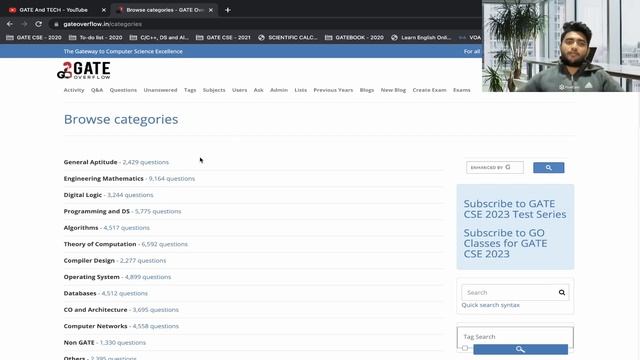Screen dimensions: 640x360
Task: Open Subscribe to GO Classes for GATE CSE 2023
Action: tap(505, 243)
